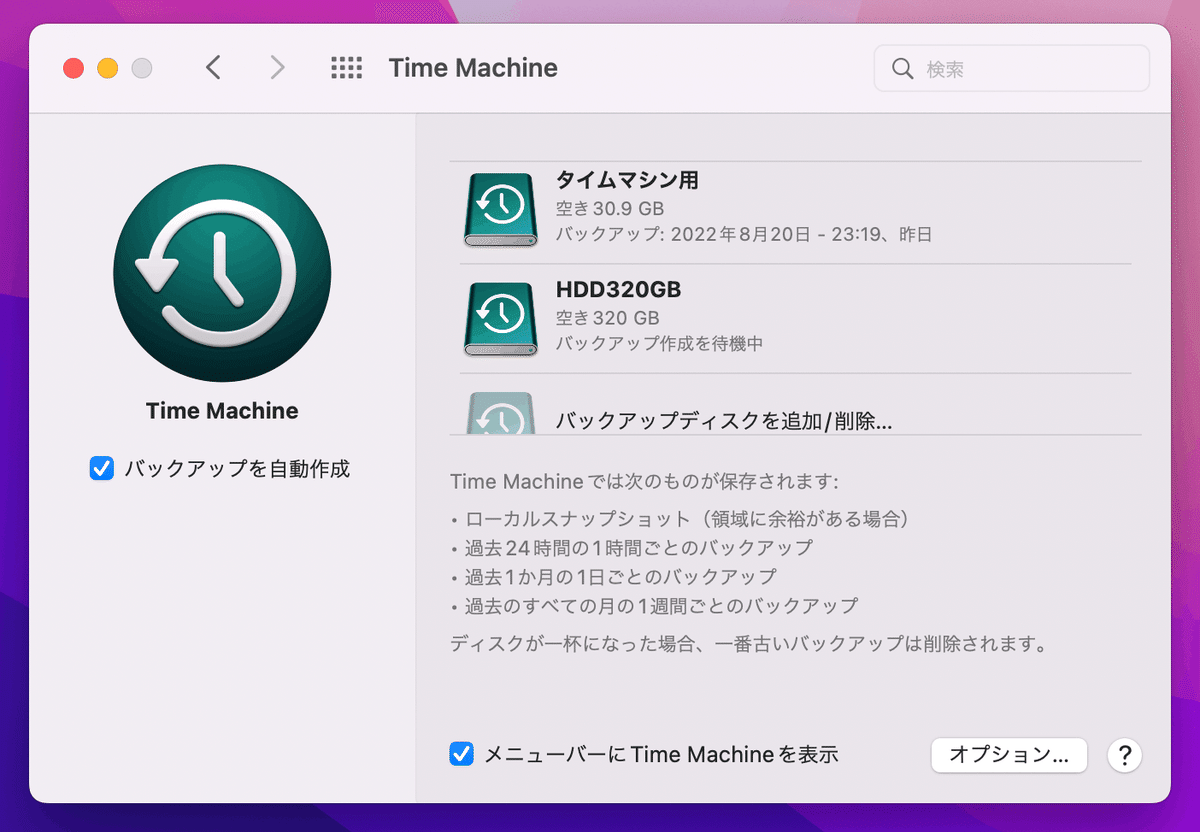This screenshot has height=832, width=1200.
Task: Click the ローカルスナップショット bullet line
Action: point(680,519)
